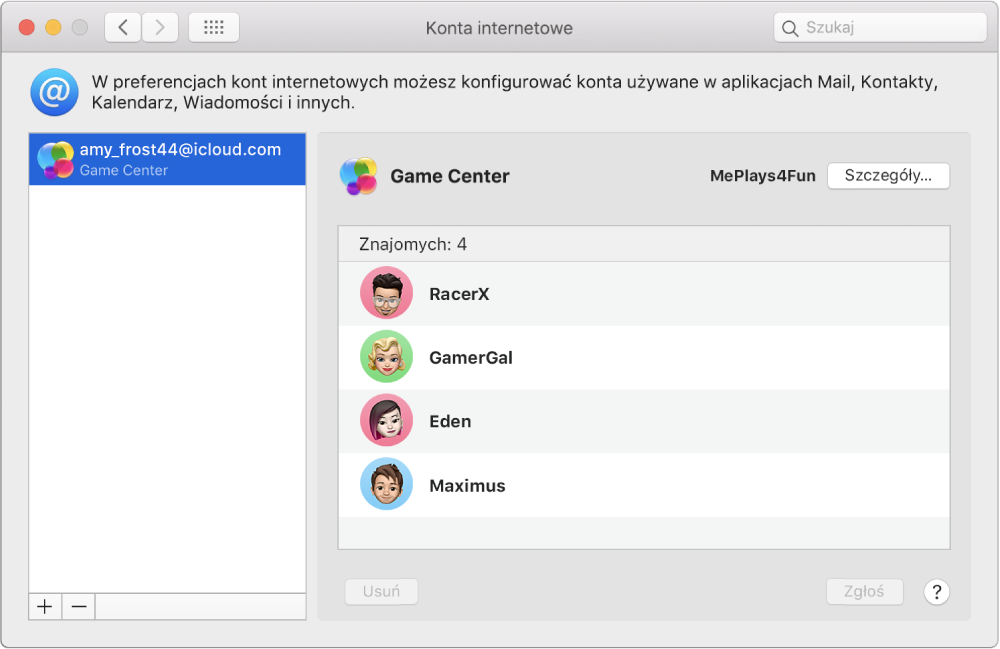Go back with the left chevron button
Screen dimensions: 1000x649
point(122,27)
